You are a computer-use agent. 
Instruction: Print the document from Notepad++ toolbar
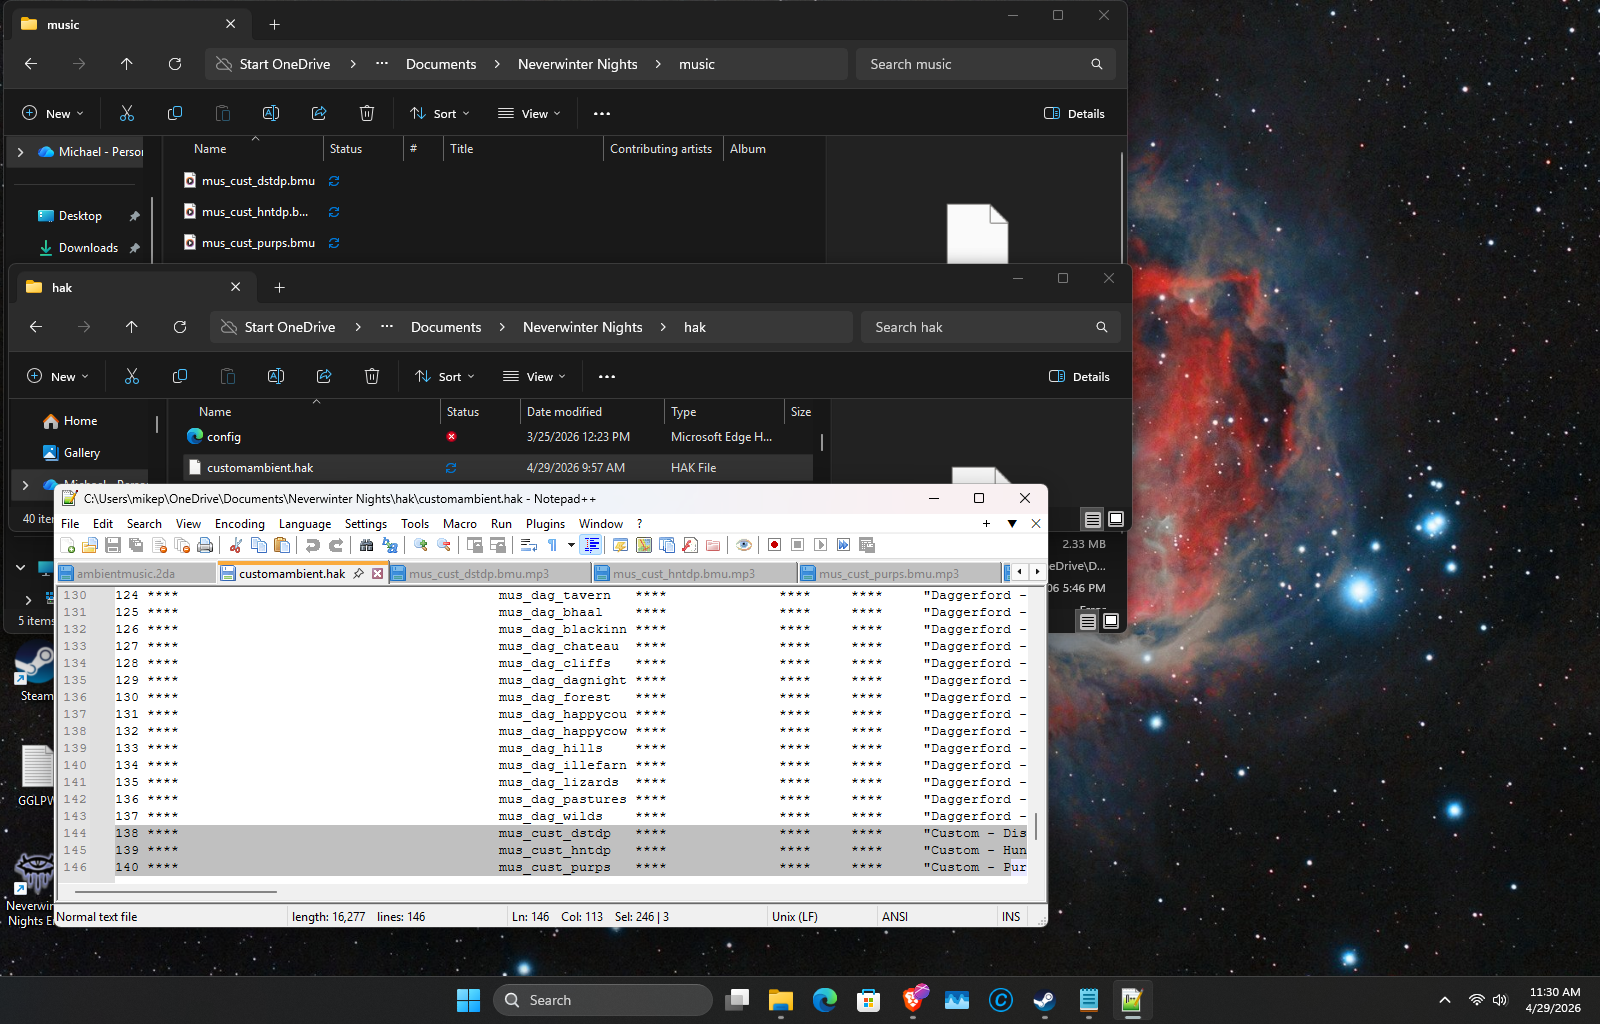(205, 545)
